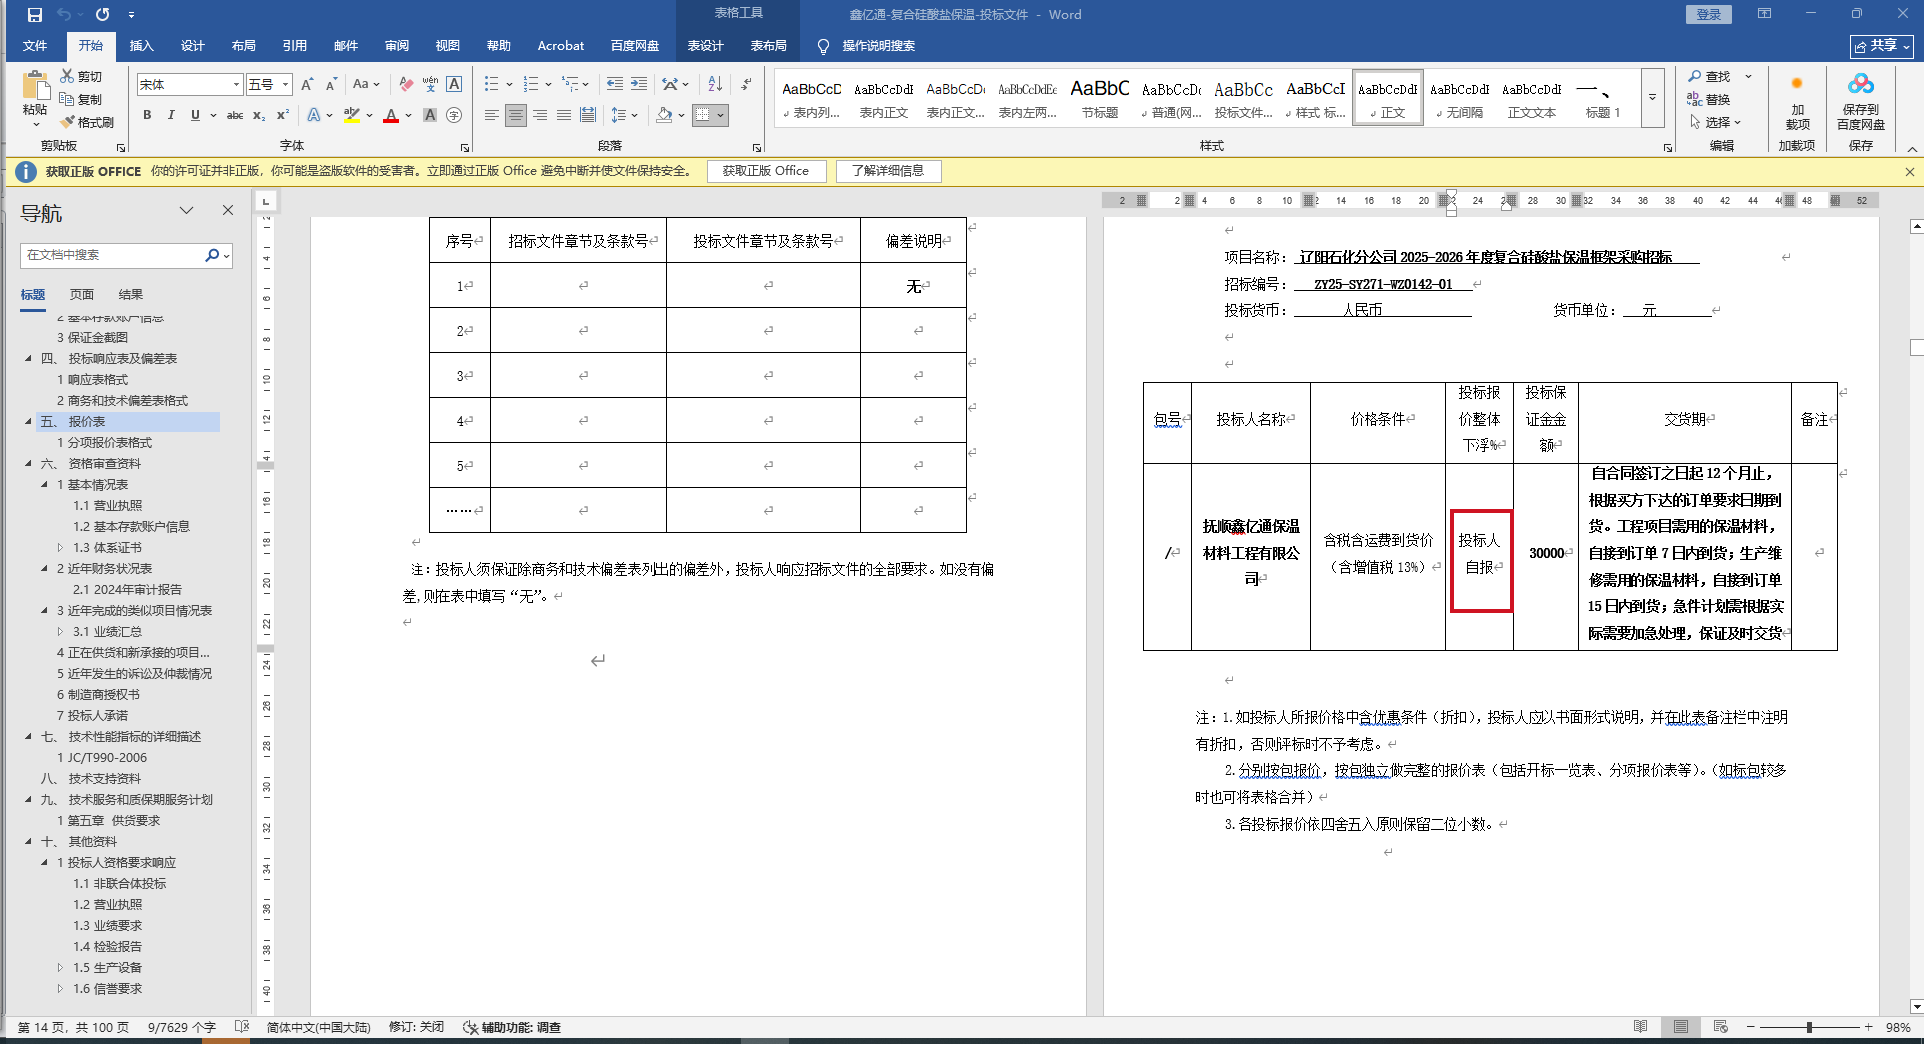This screenshot has height=1044, width=1924.
Task: Toggle strikethrough formatting
Action: pyautogui.click(x=235, y=116)
